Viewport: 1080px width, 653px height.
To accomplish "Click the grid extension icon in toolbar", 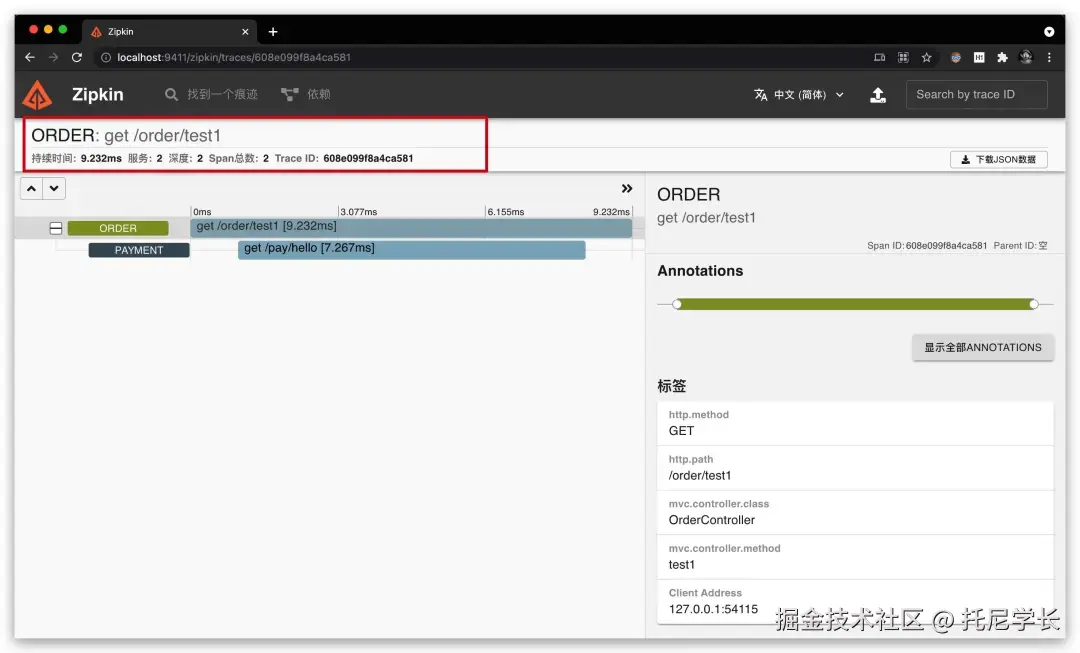I will pyautogui.click(x=903, y=57).
